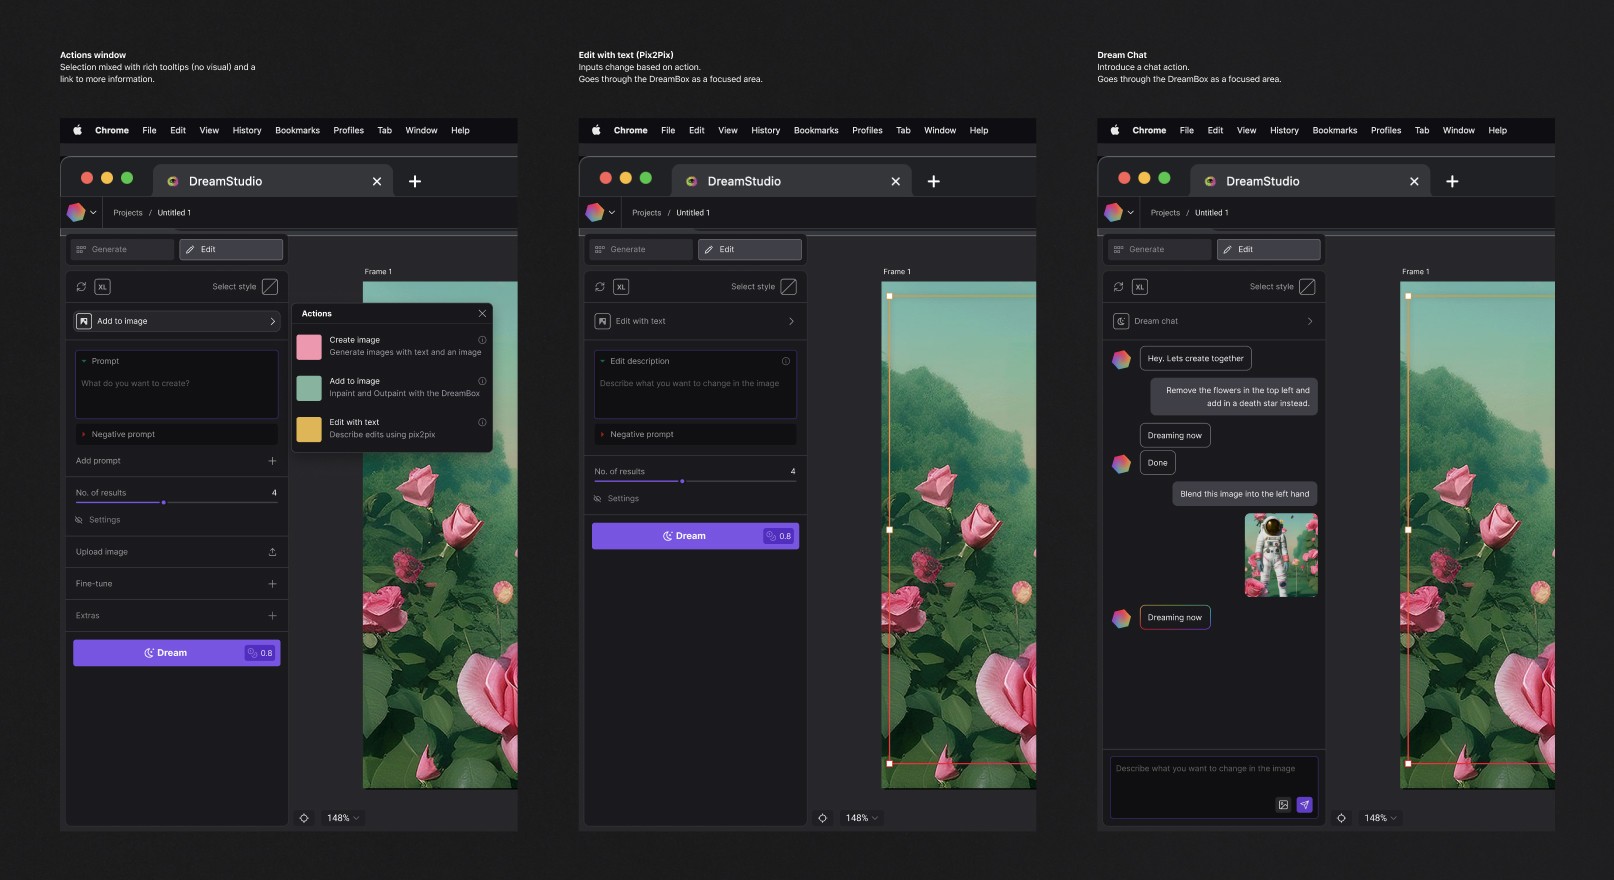Open the Edit with text action selector
The height and width of the screenshot is (880, 1614).
(x=695, y=321)
